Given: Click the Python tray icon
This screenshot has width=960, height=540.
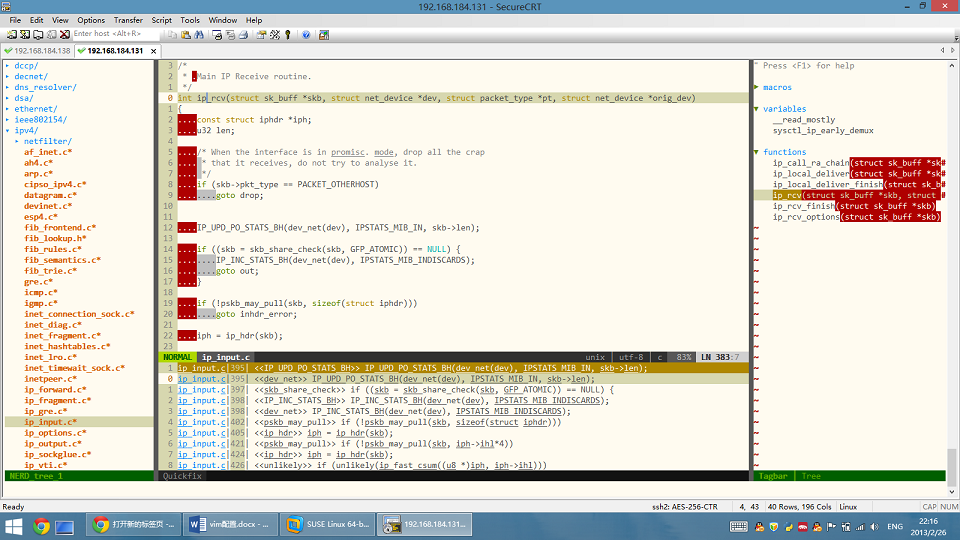Looking at the screenshot, I should click(x=789, y=527).
